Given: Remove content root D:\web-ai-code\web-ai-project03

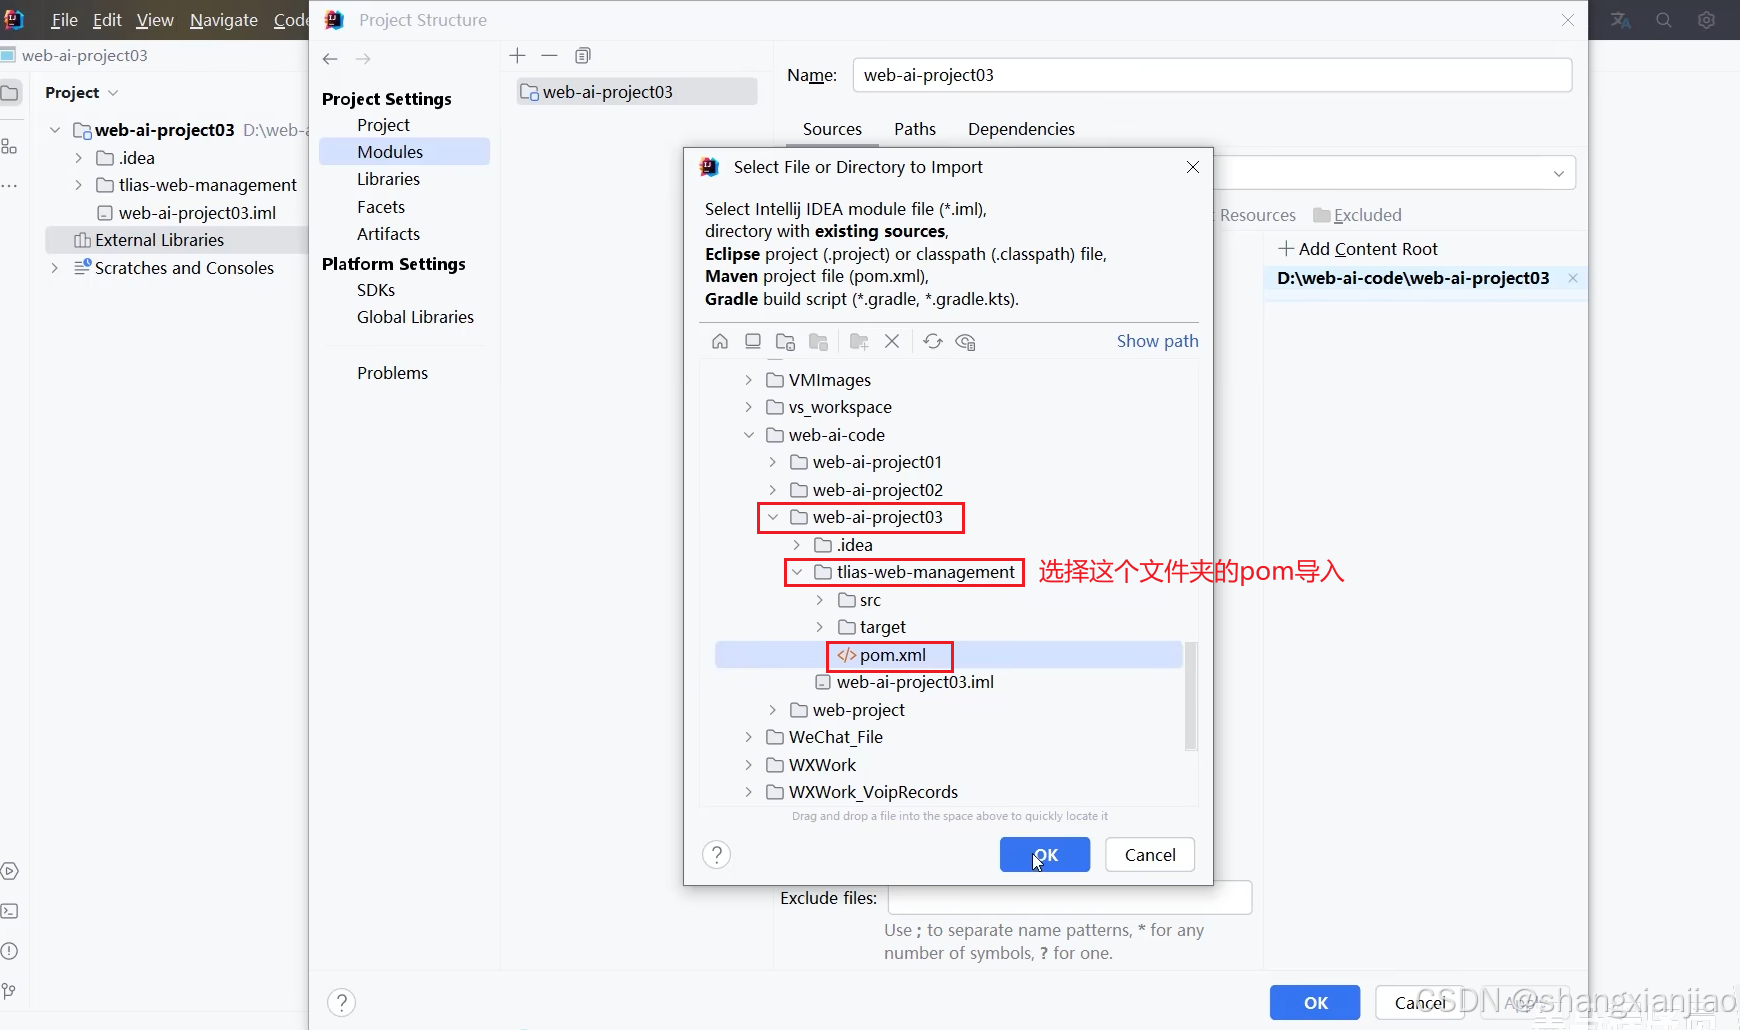Looking at the screenshot, I should (x=1573, y=278).
